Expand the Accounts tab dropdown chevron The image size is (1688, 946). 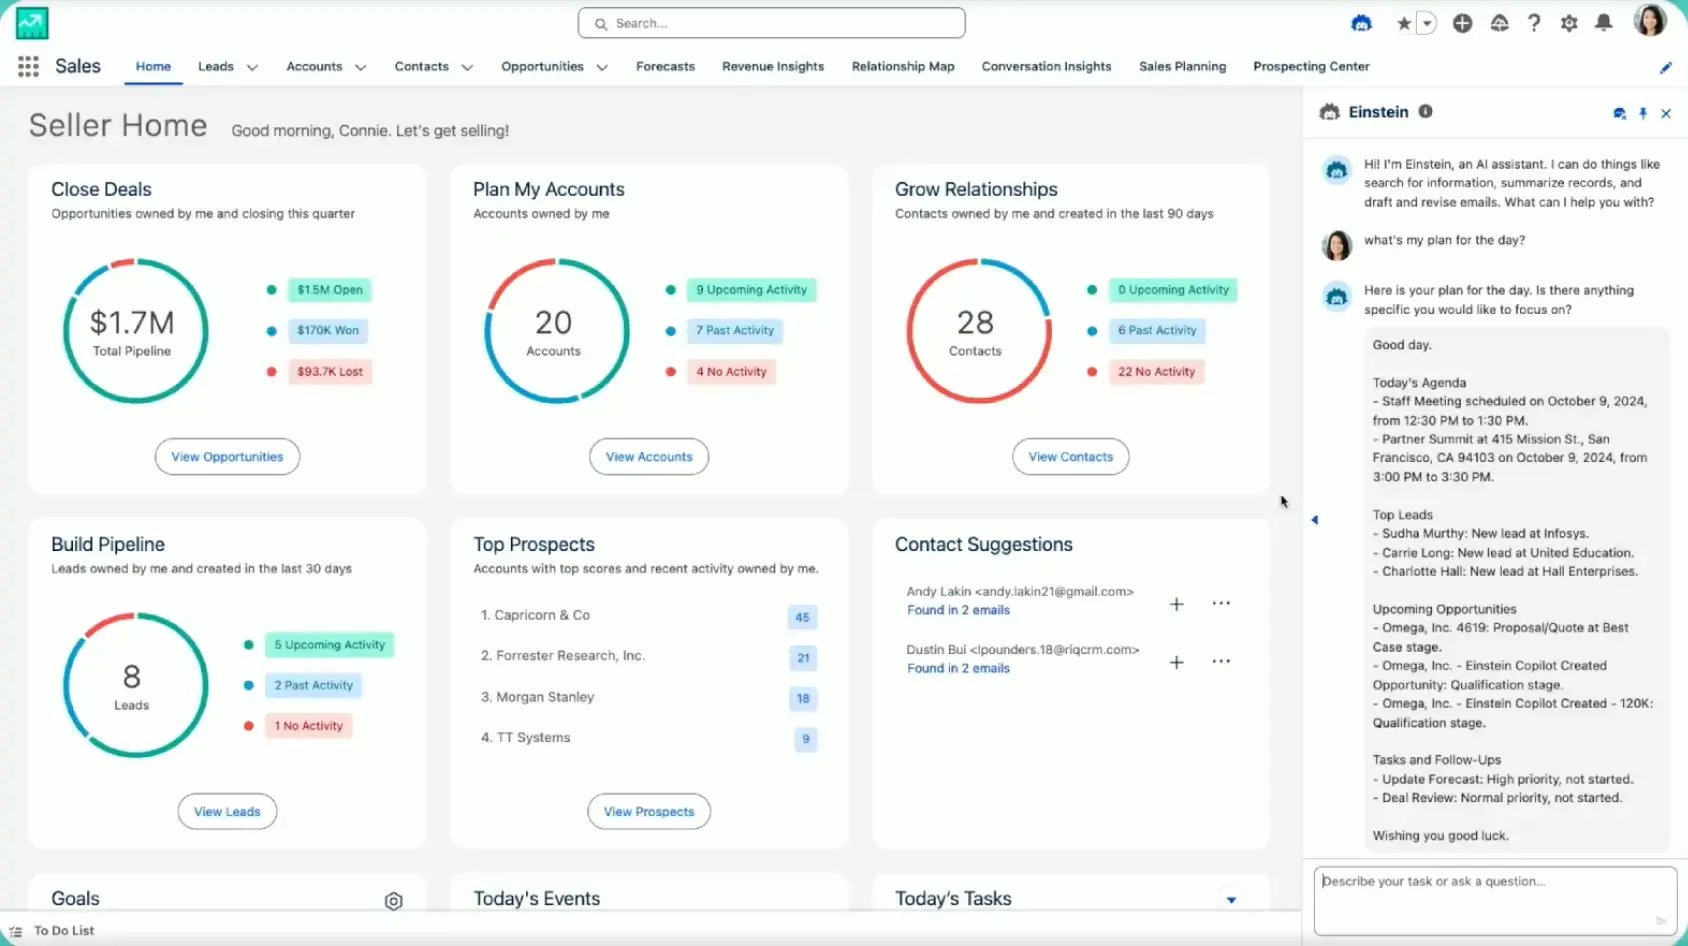(360, 67)
